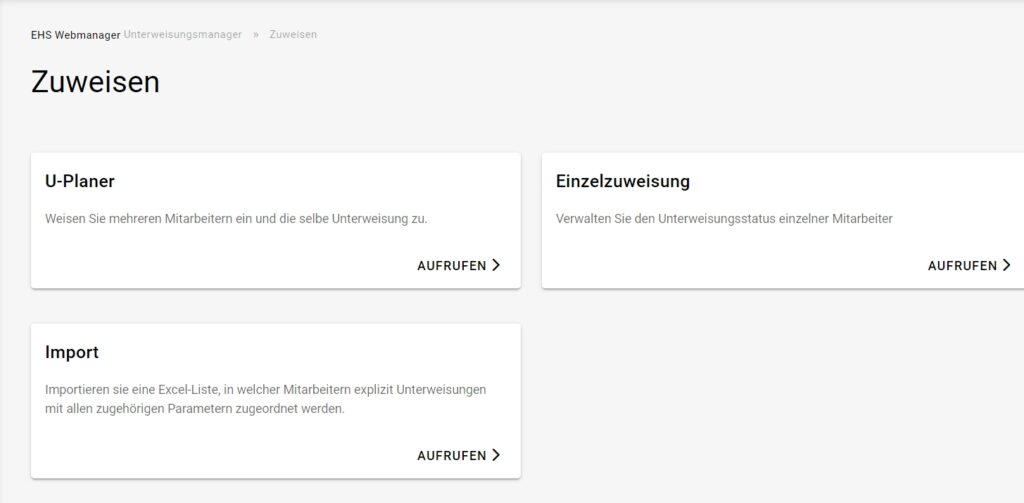The width and height of the screenshot is (1024, 503).
Task: Click the chevron arrow in the Einzelzuweisung card
Action: tap(1006, 266)
